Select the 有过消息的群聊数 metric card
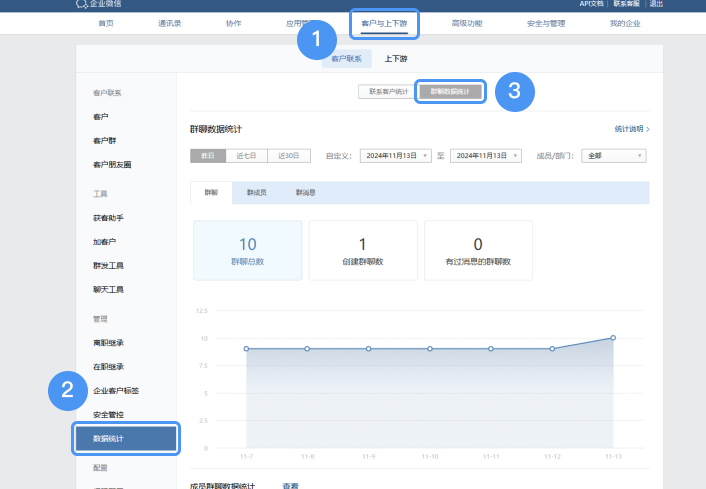Viewport: 706px width, 489px height. 478,250
